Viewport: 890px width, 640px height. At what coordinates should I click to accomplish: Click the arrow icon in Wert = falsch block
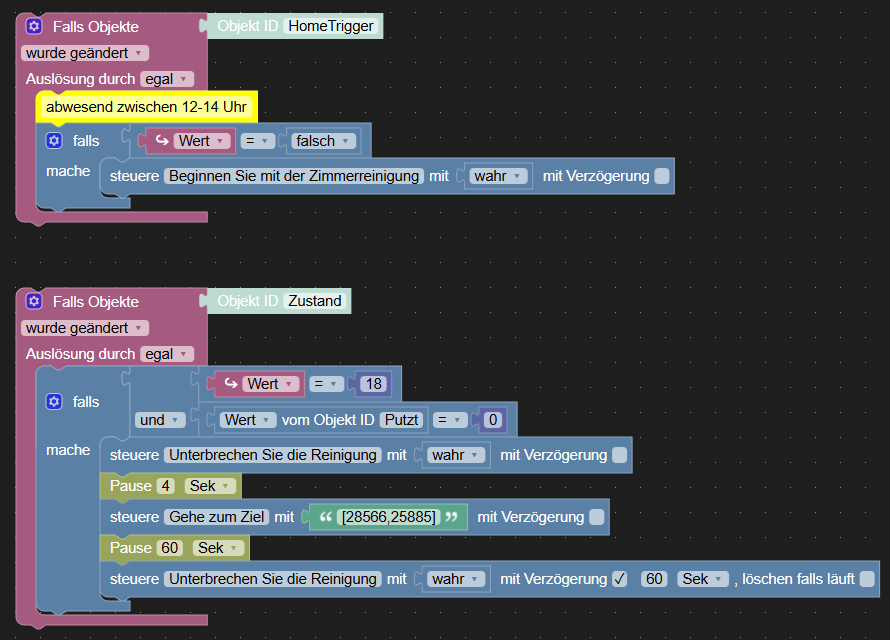(162, 140)
